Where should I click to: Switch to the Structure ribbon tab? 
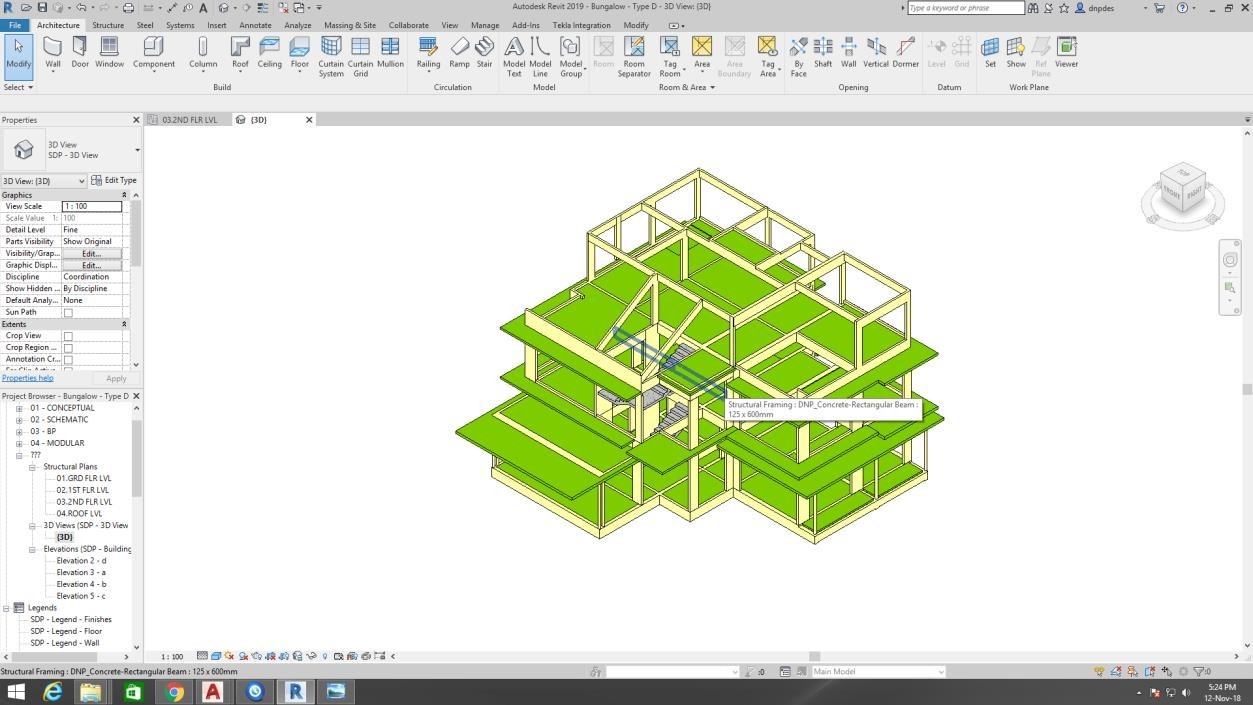108,25
